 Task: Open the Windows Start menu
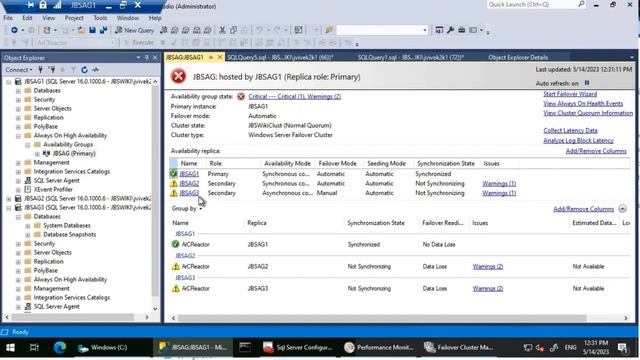tap(11, 347)
